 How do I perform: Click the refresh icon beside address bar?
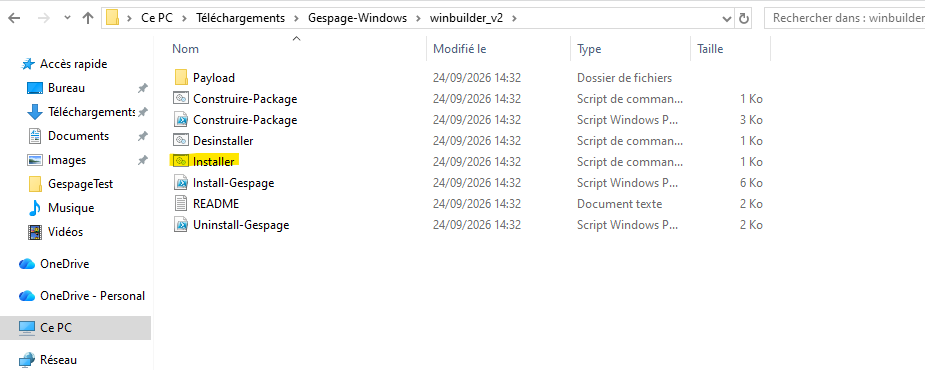pyautogui.click(x=744, y=18)
